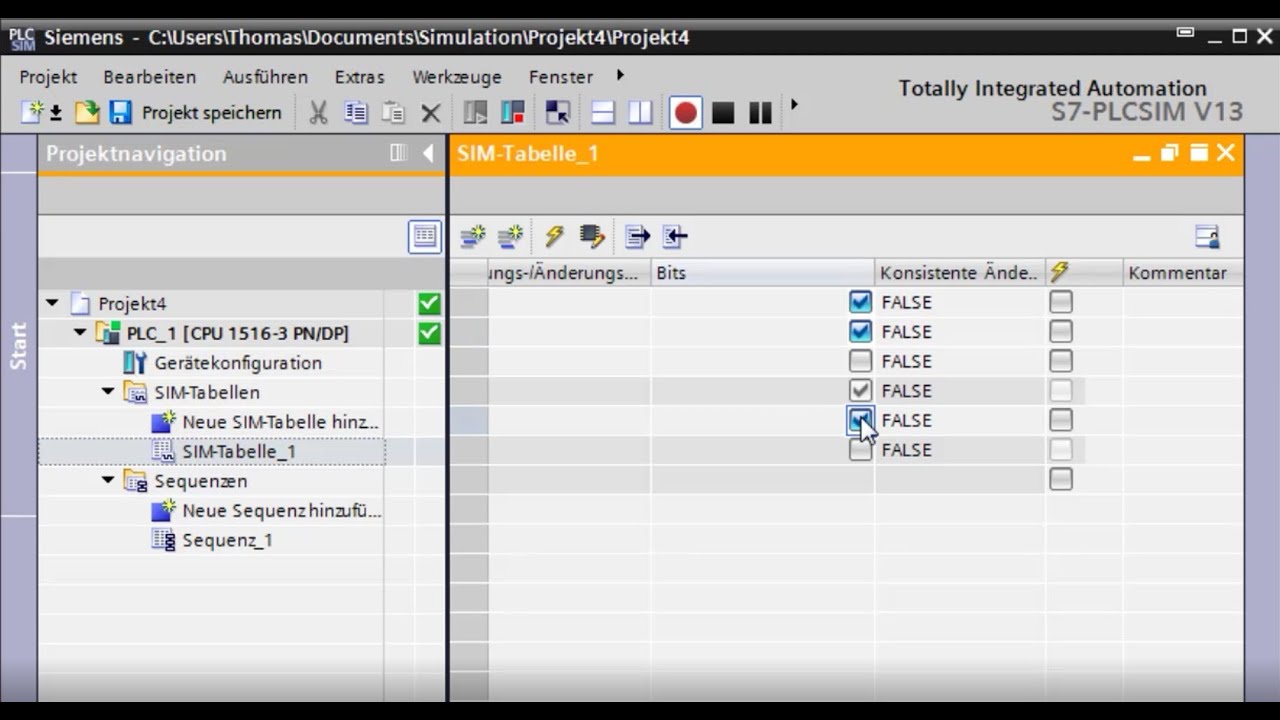Stop recording with the black square button
Screen dimensions: 1280x720
(723, 113)
